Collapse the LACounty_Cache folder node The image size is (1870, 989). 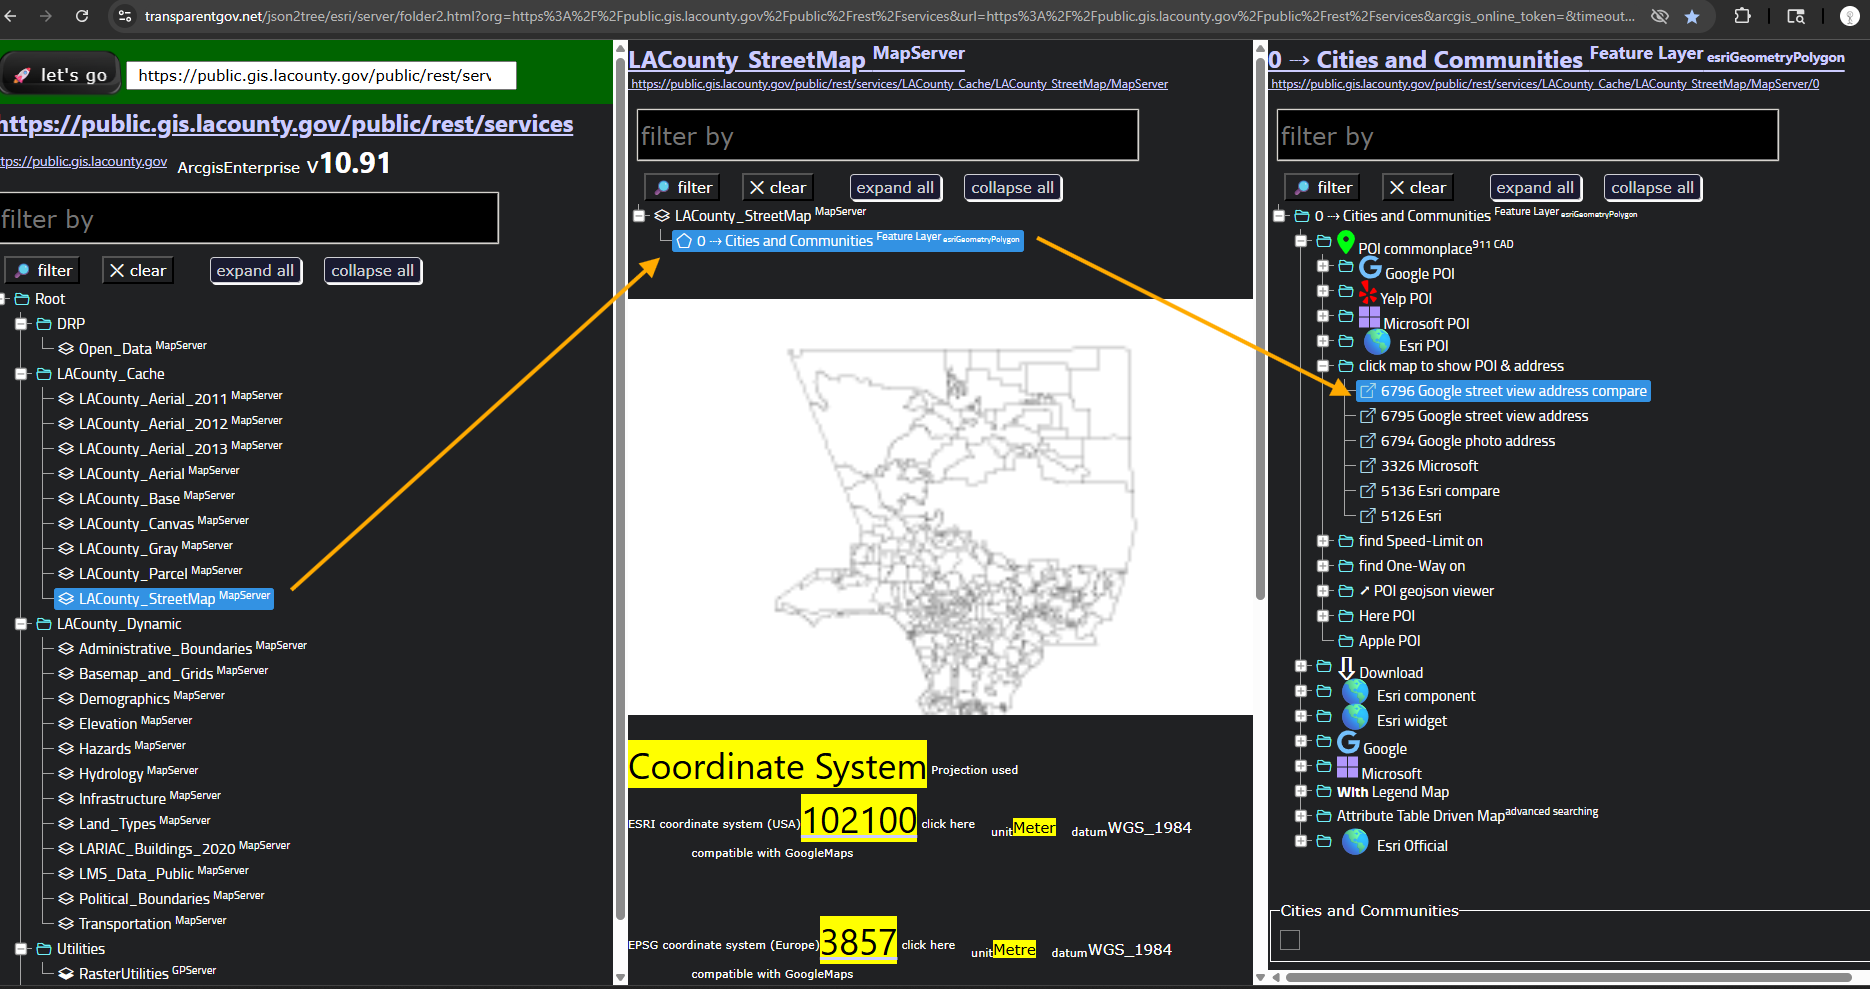21,374
